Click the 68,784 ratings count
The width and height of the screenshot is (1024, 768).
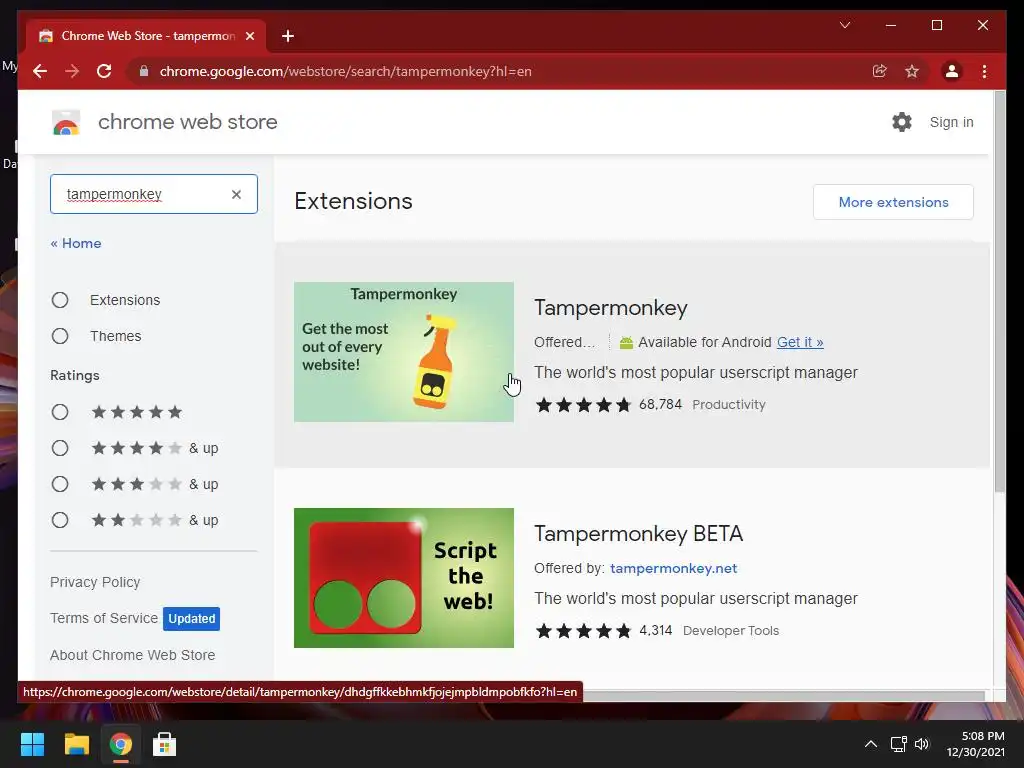(660, 404)
